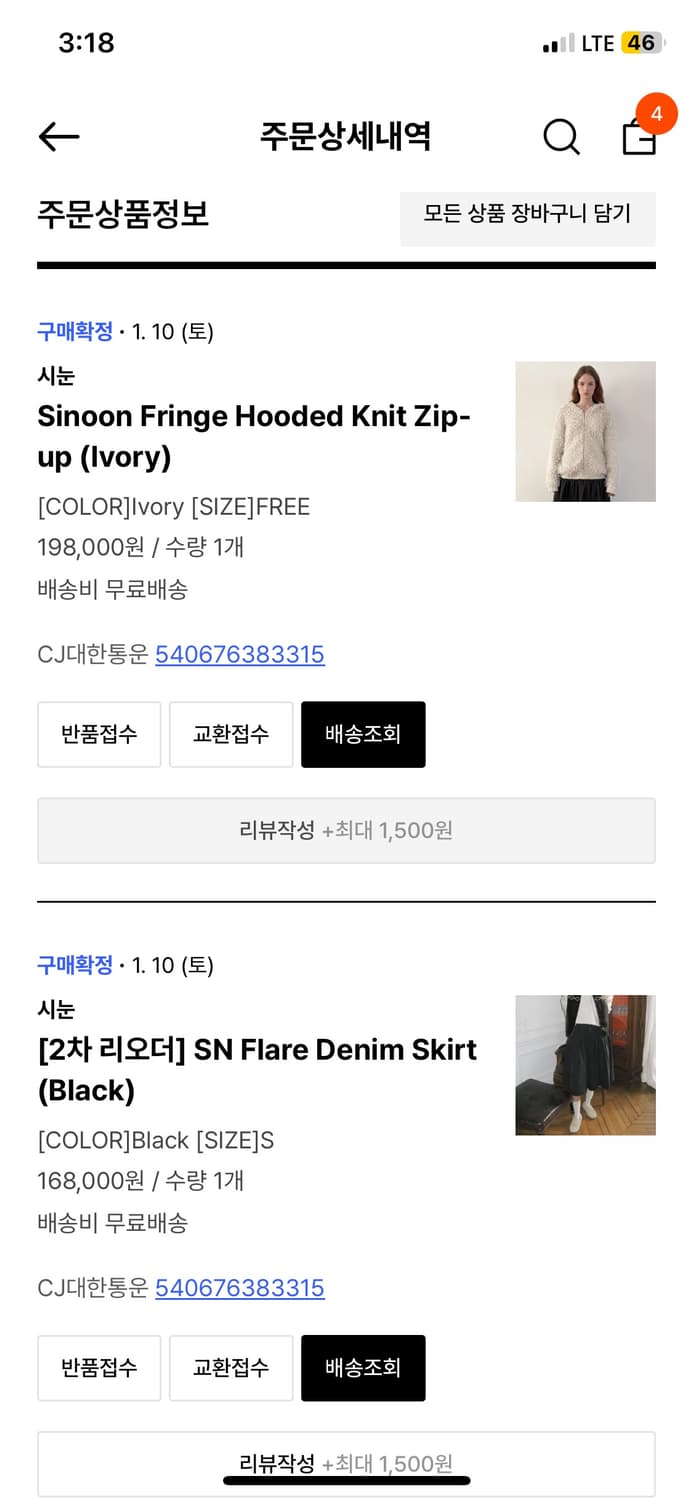The width and height of the screenshot is (693, 1500).
Task: Open Sinoon Fringe Hooded Knit thumbnail
Action: click(x=585, y=431)
